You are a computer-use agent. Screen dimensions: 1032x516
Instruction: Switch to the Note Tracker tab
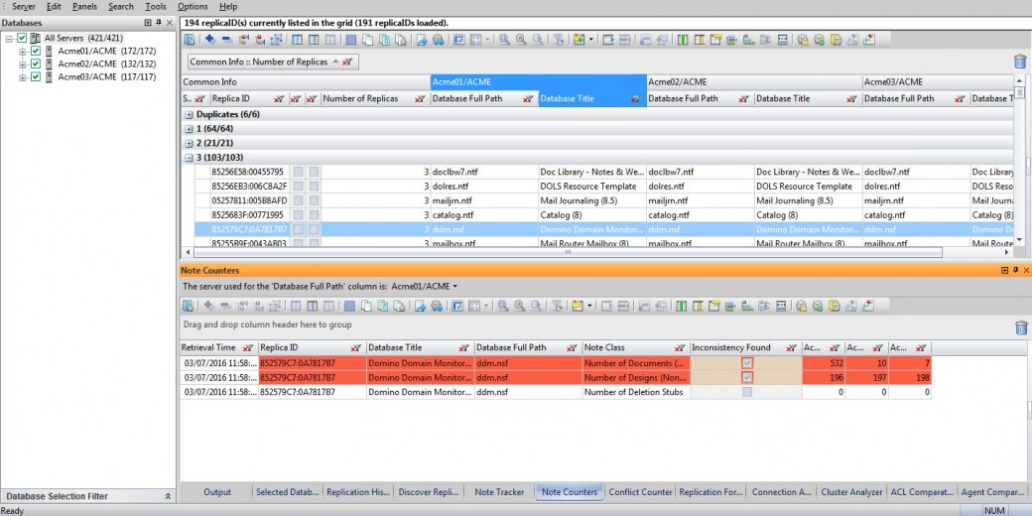(499, 492)
